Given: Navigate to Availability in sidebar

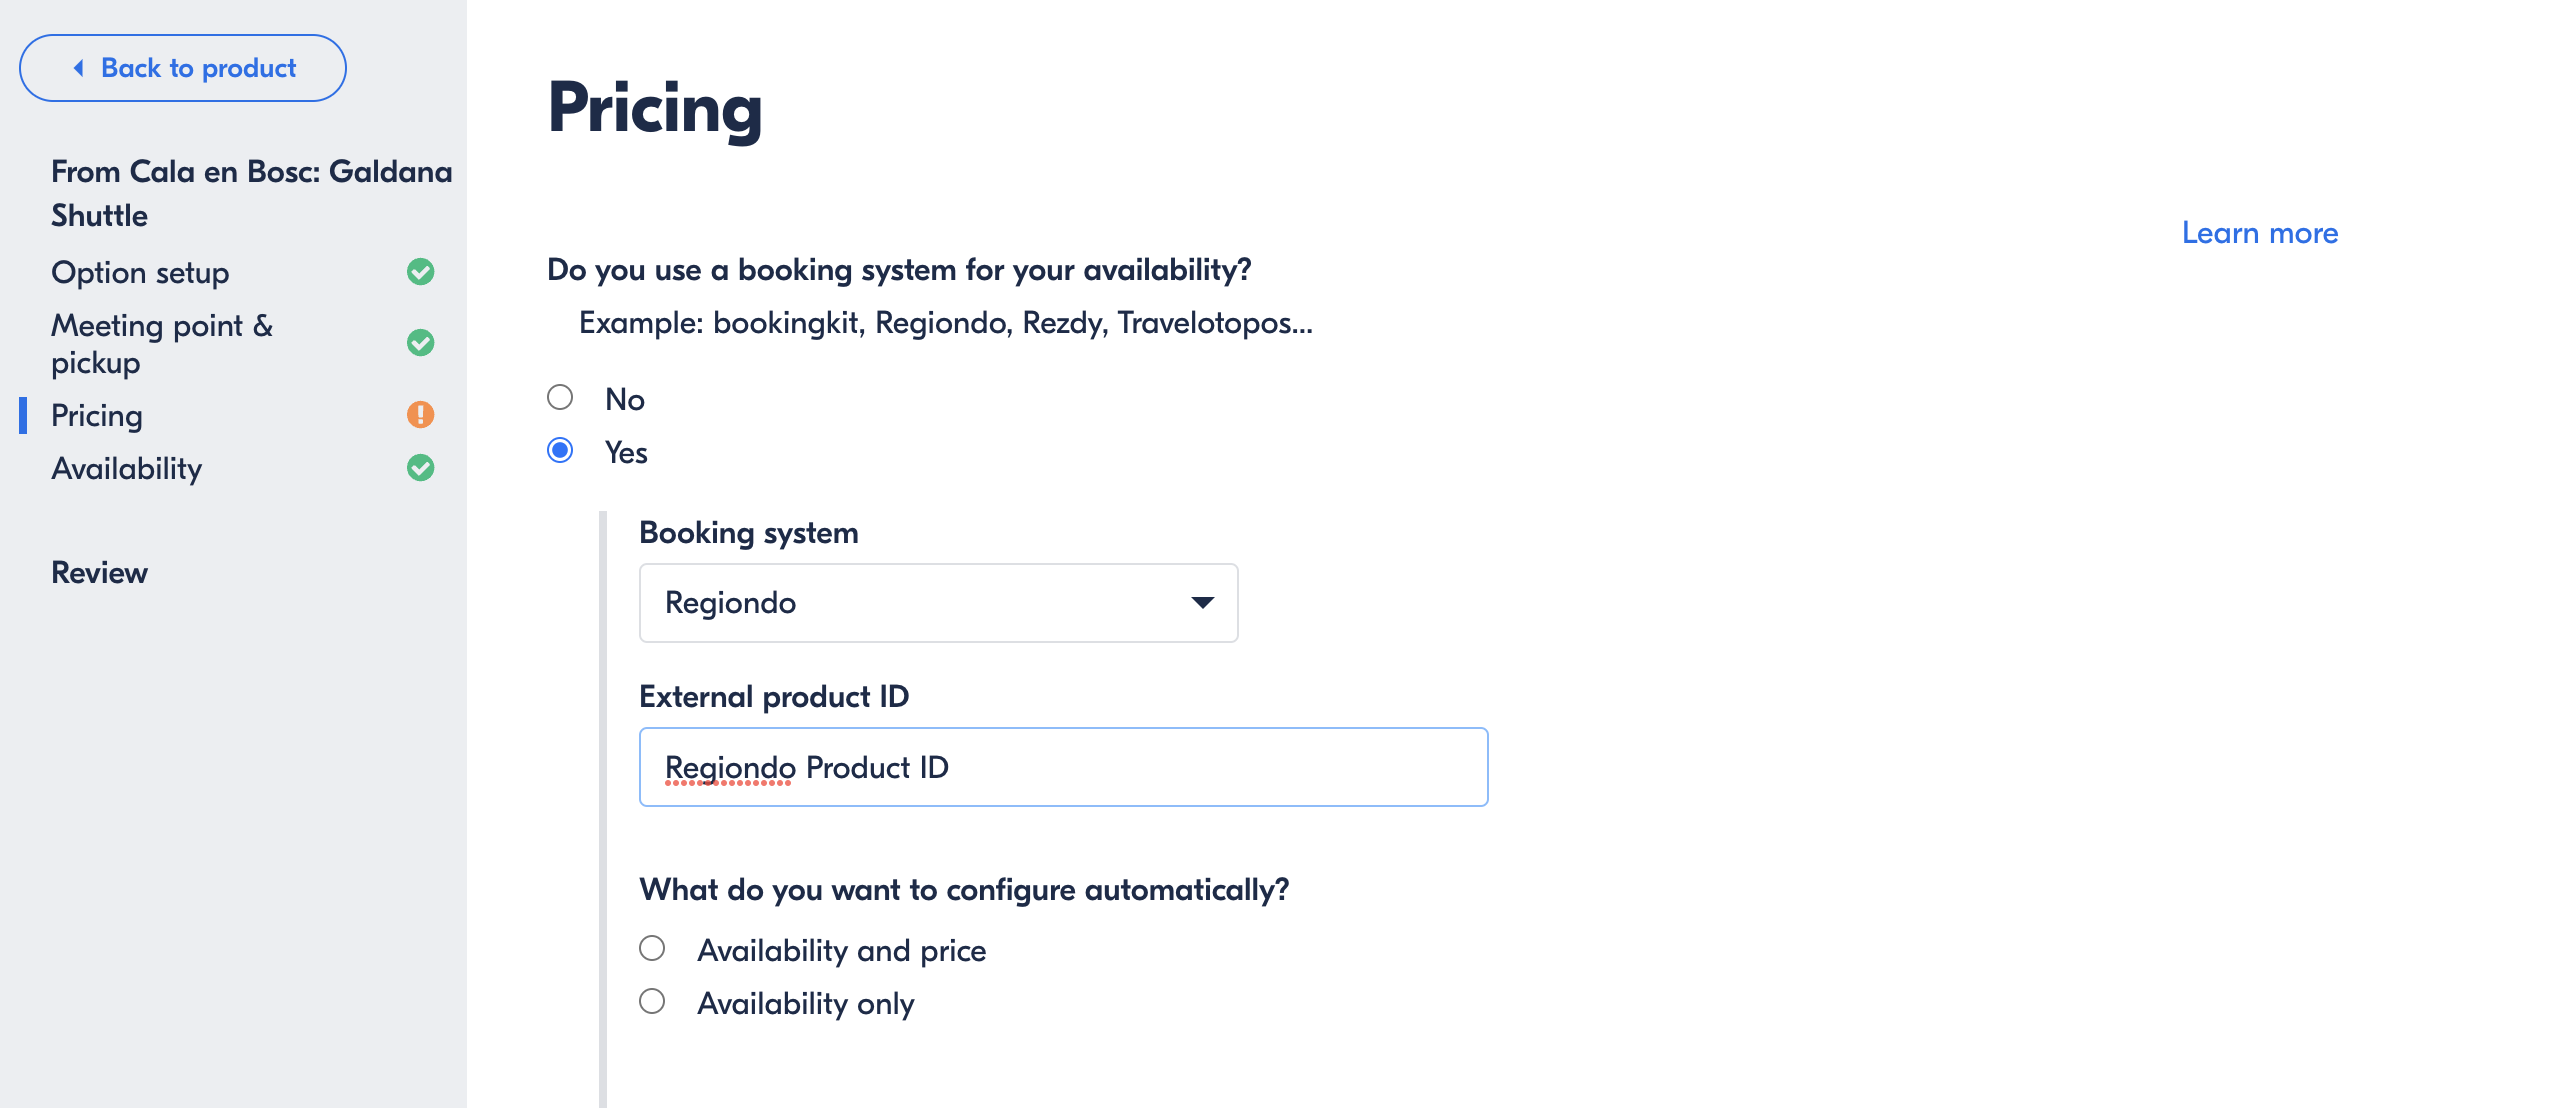Looking at the screenshot, I should [x=127, y=468].
